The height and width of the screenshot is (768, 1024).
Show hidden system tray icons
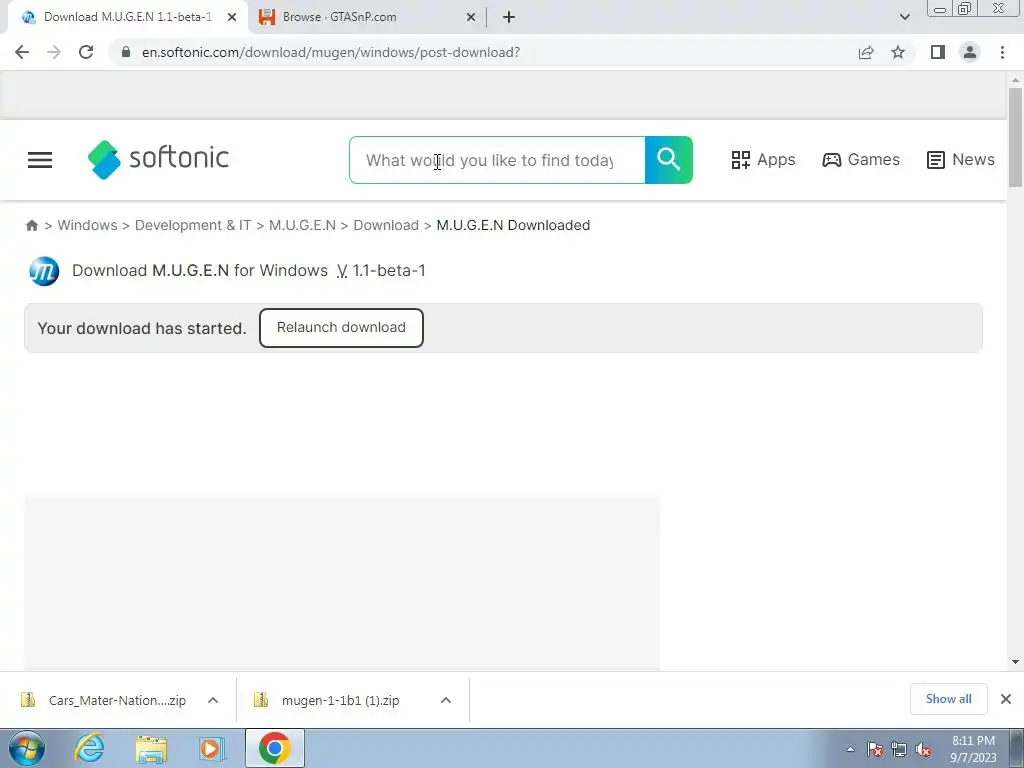(850, 750)
